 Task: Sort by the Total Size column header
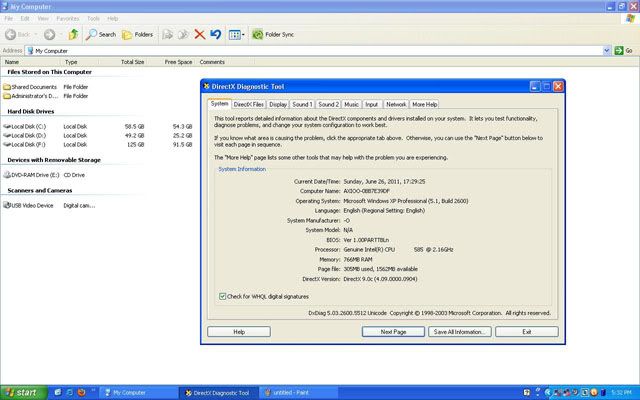[123, 62]
